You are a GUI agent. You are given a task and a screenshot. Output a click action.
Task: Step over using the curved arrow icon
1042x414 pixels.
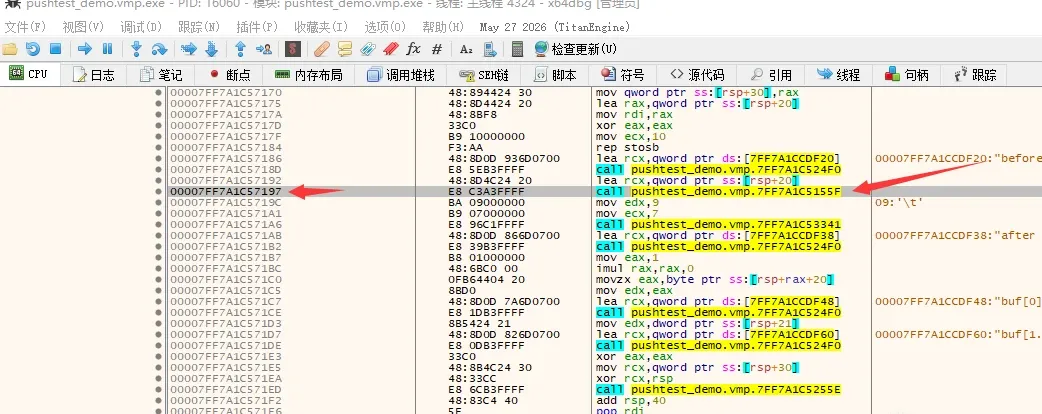click(159, 49)
